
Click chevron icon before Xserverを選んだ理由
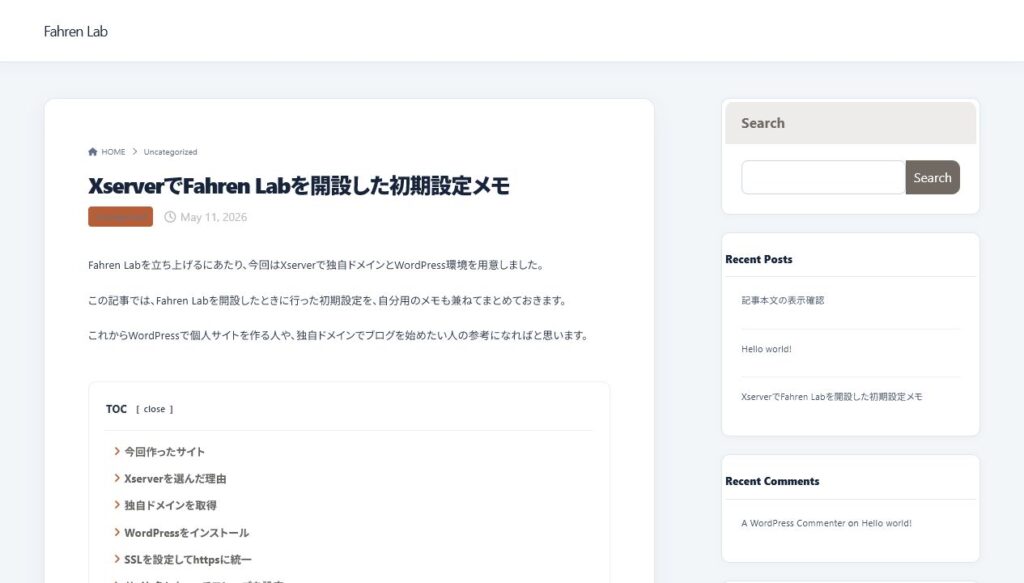[117, 478]
